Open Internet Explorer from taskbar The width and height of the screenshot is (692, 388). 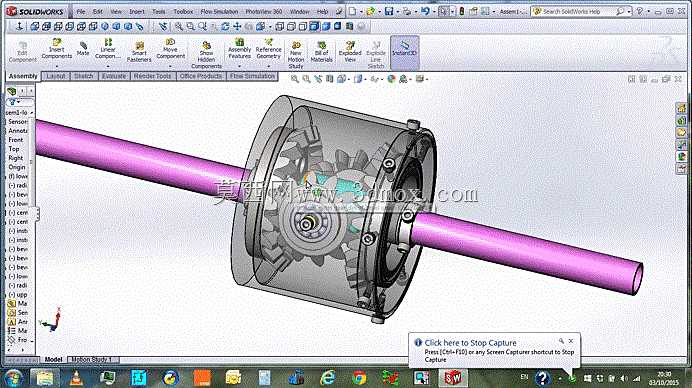point(327,378)
